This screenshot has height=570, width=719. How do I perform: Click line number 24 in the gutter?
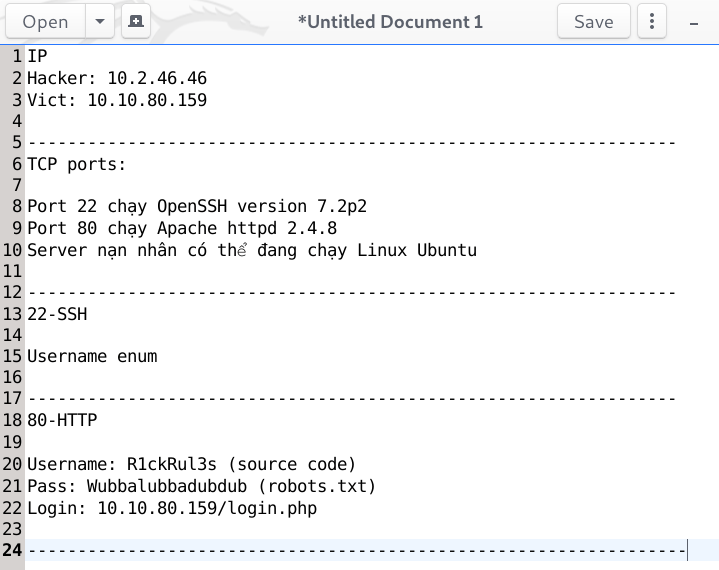(12, 551)
